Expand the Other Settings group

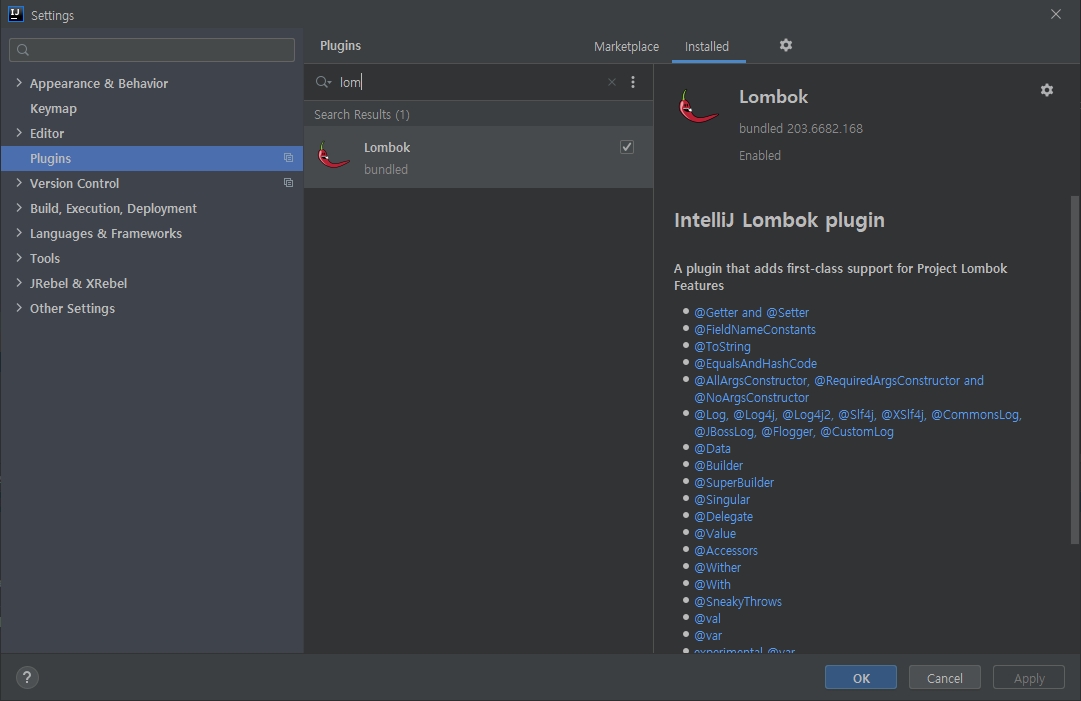pyautogui.click(x=19, y=307)
